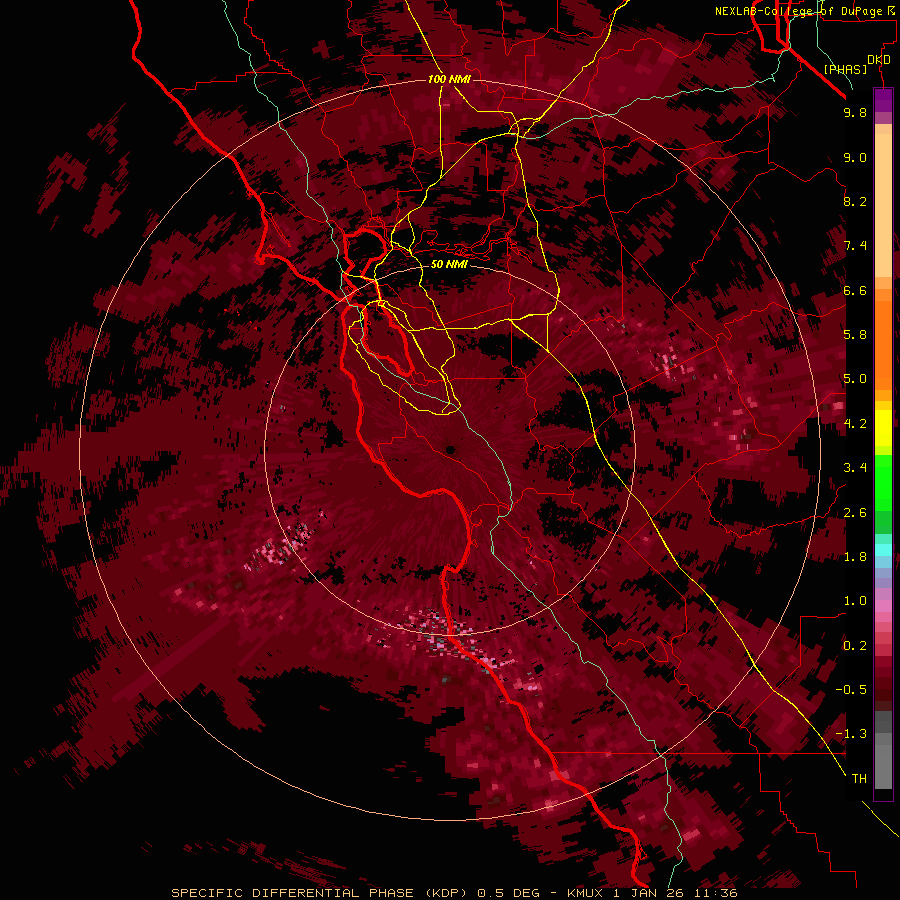The height and width of the screenshot is (900, 900).
Task: Click the cyan segment of the color bar
Action: pyautogui.click(x=883, y=549)
